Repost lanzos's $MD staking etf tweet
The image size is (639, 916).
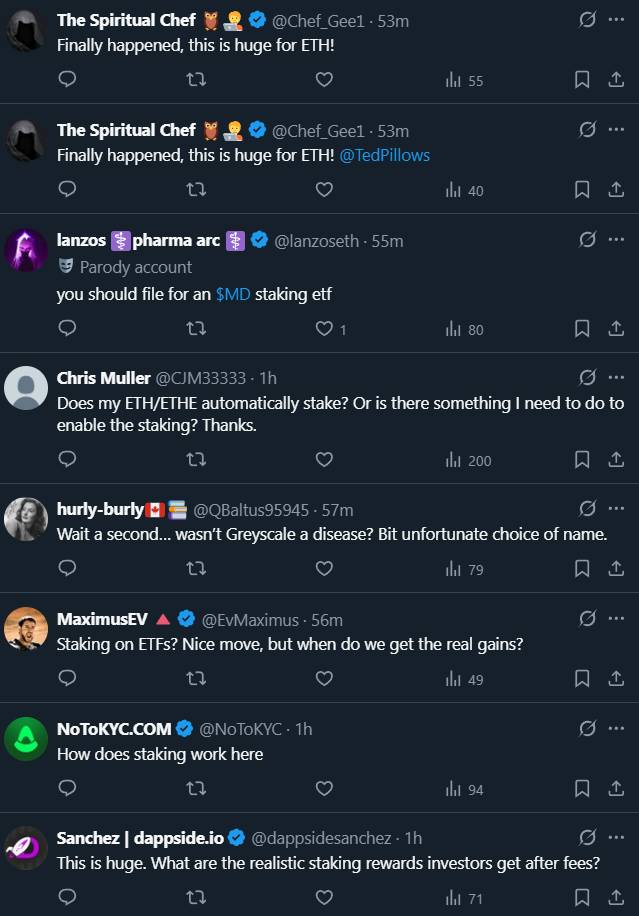click(197, 328)
